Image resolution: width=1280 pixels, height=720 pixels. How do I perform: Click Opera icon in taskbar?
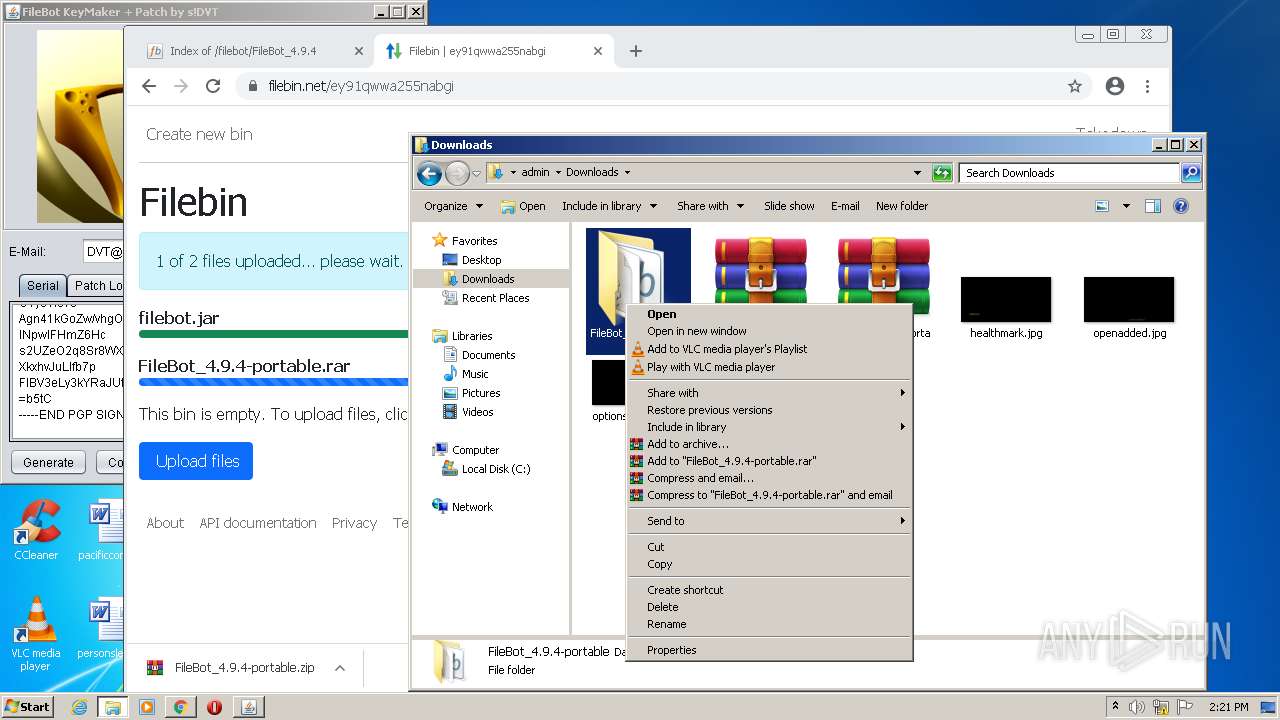click(214, 707)
